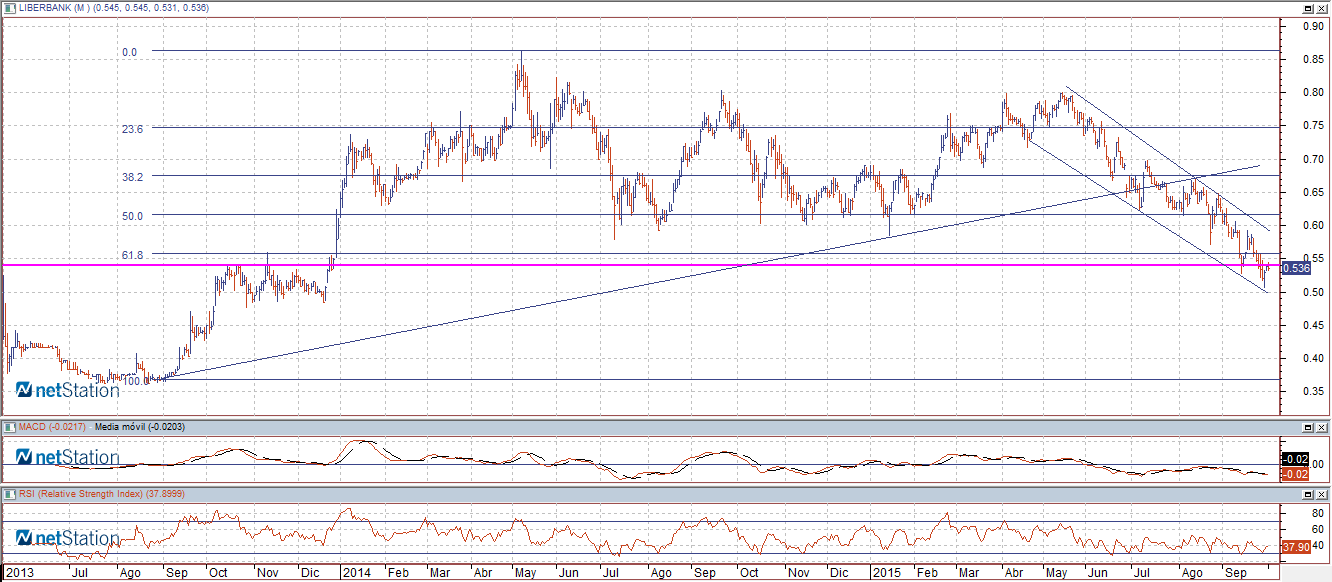Click the LIBERBANK chart panel icon
1332x582 pixels.
(x=8, y=7)
